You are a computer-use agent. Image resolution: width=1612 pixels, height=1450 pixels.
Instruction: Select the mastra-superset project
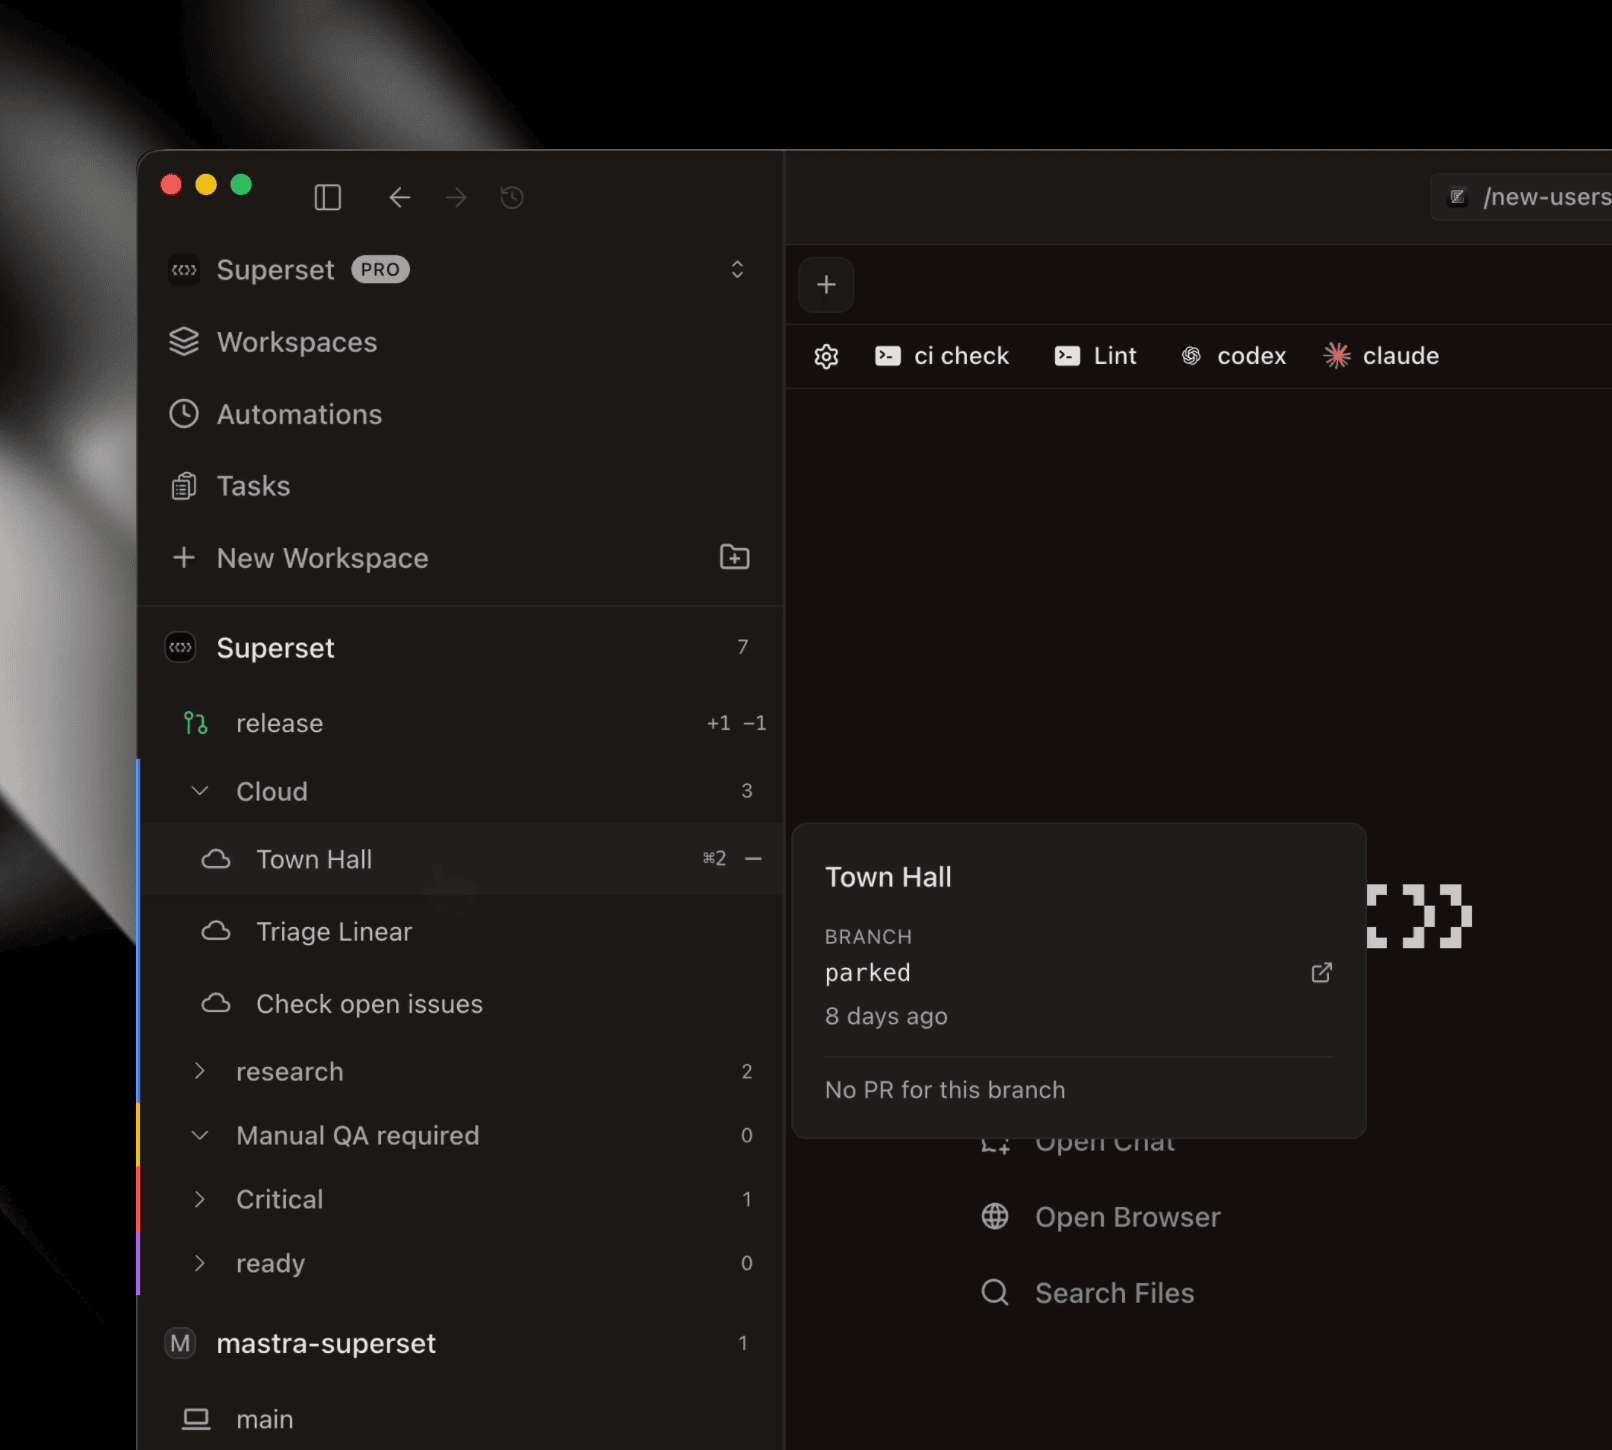pyautogui.click(x=460, y=1343)
